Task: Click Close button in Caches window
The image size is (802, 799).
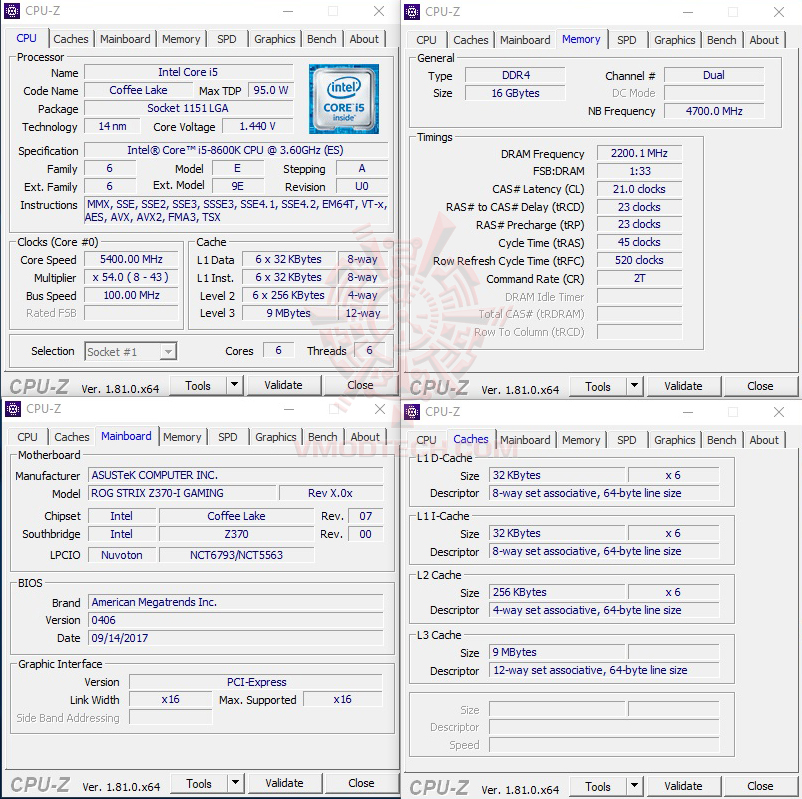Action: (760, 786)
